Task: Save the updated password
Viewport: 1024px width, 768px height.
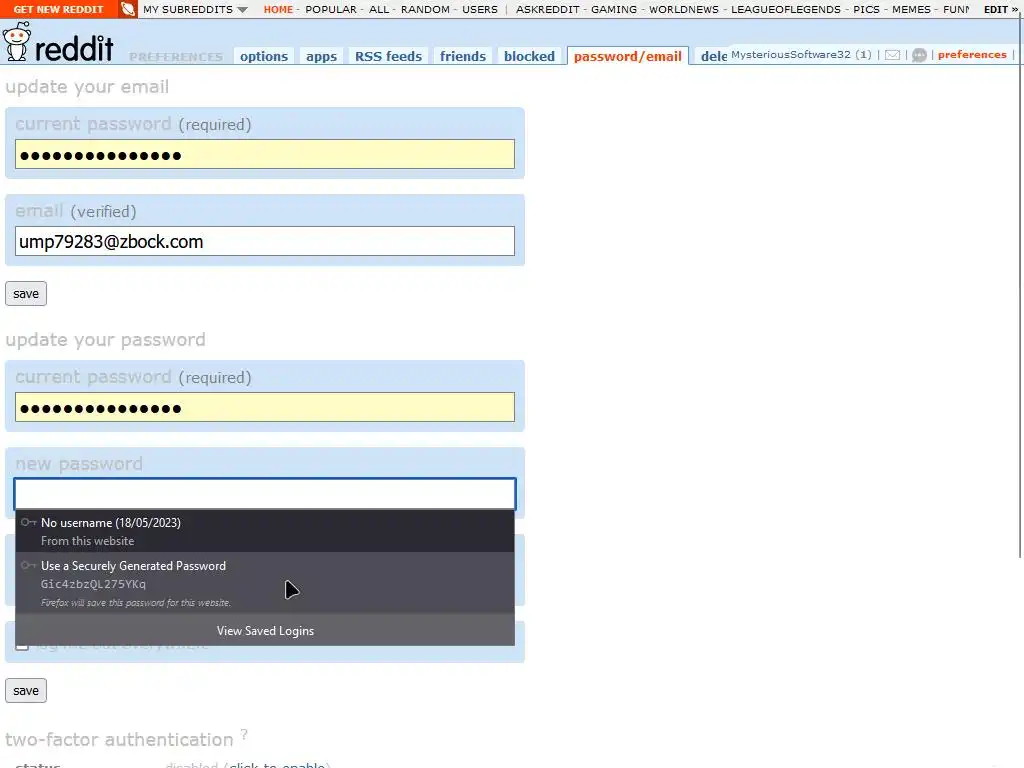Action: click(x=25, y=690)
